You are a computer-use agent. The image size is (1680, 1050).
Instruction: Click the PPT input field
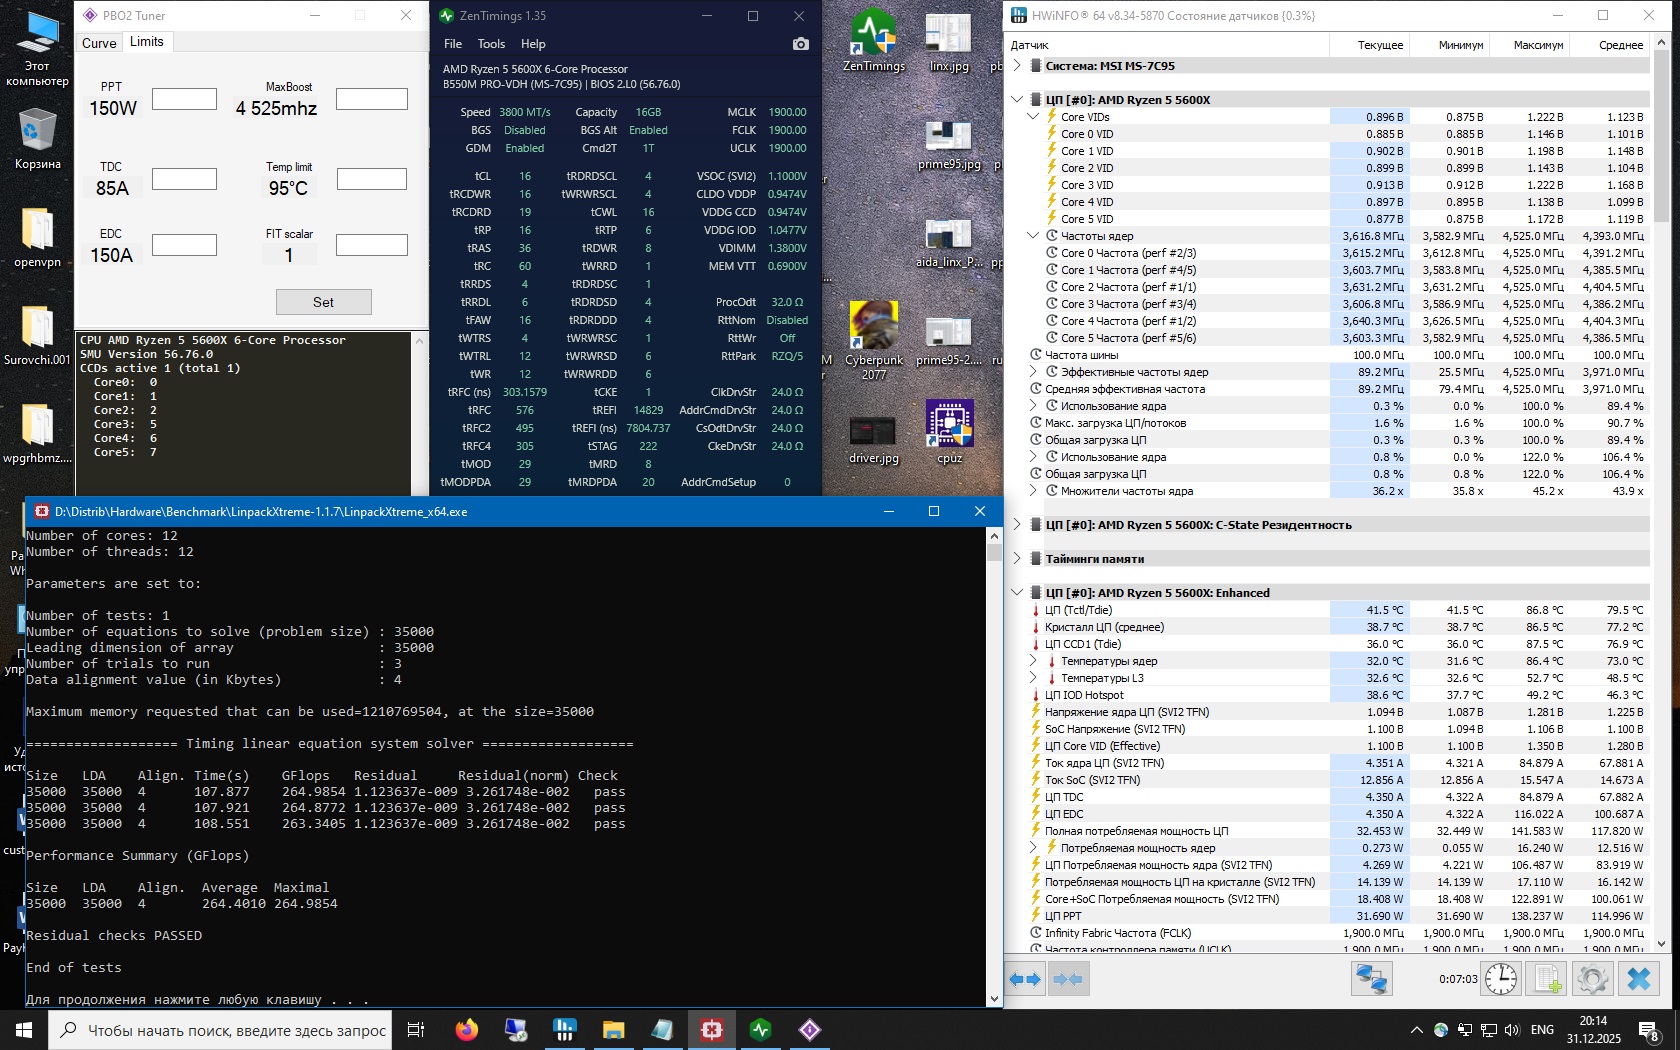184,99
